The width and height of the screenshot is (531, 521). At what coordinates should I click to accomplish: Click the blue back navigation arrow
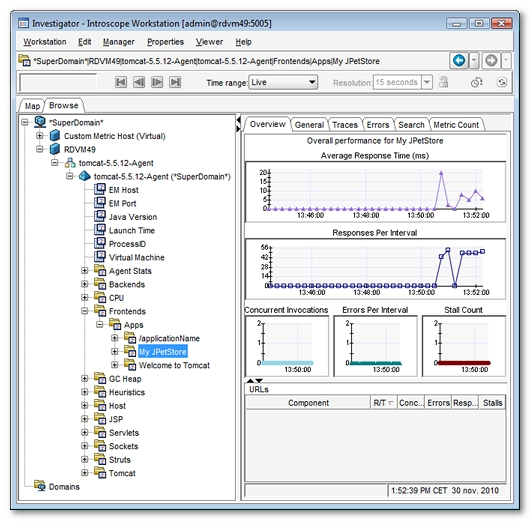(459, 61)
